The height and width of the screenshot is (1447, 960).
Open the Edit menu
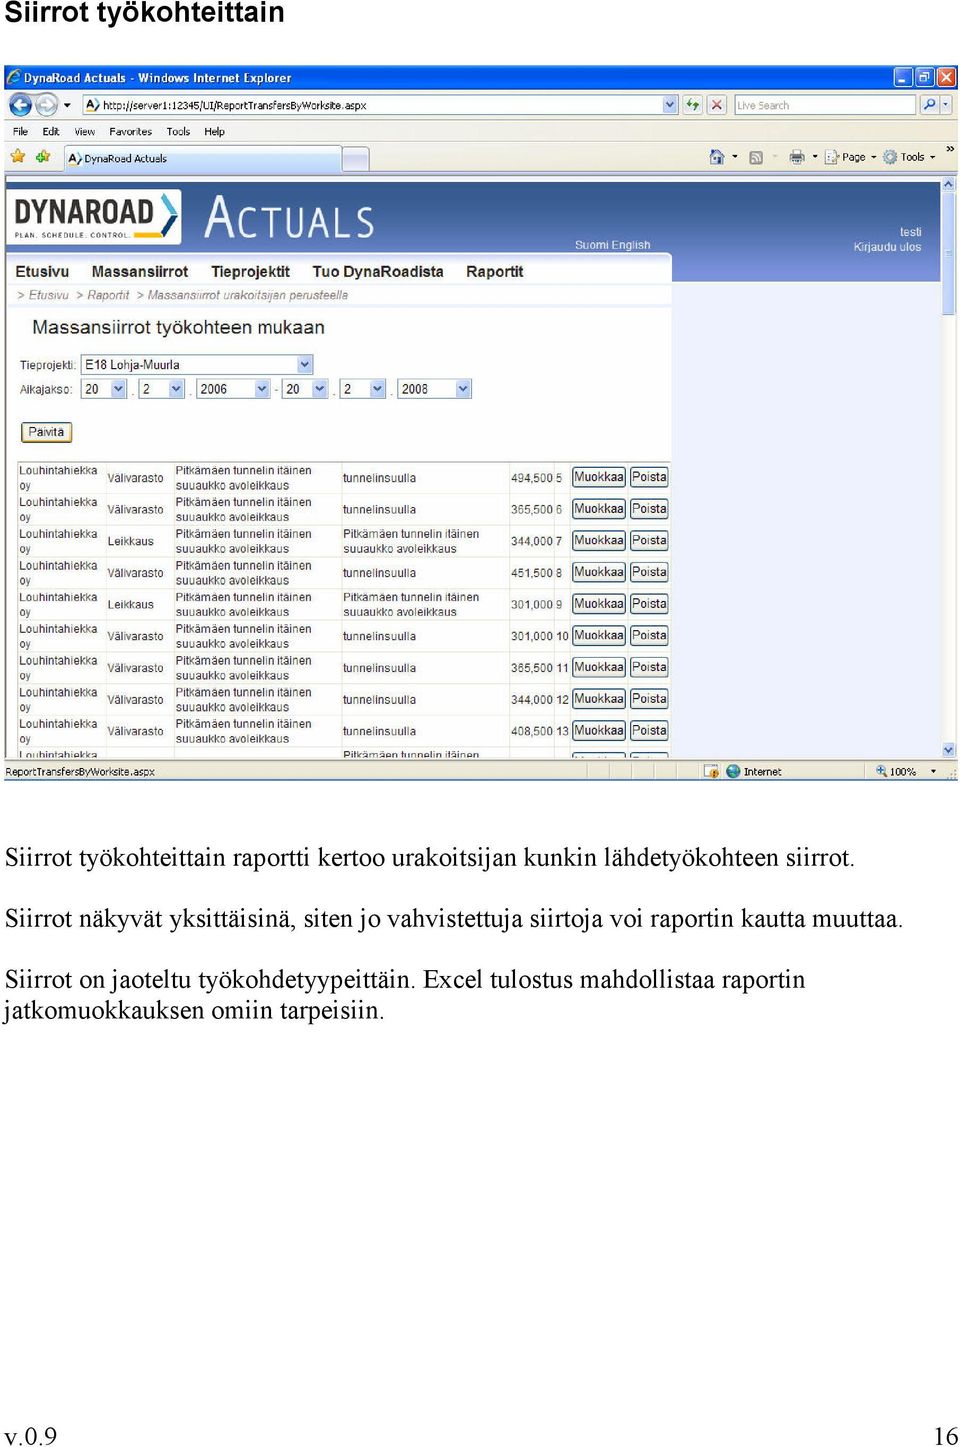[x=51, y=131]
